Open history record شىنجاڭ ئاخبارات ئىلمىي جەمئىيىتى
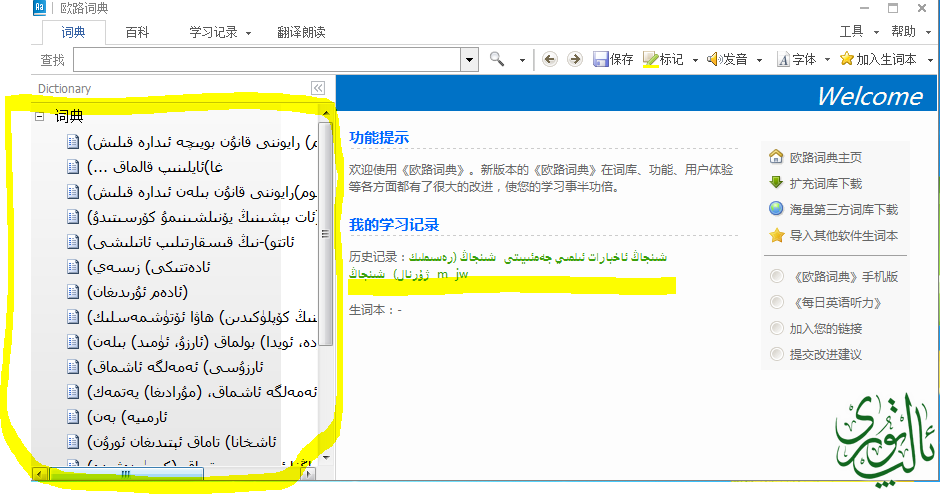 585,257
